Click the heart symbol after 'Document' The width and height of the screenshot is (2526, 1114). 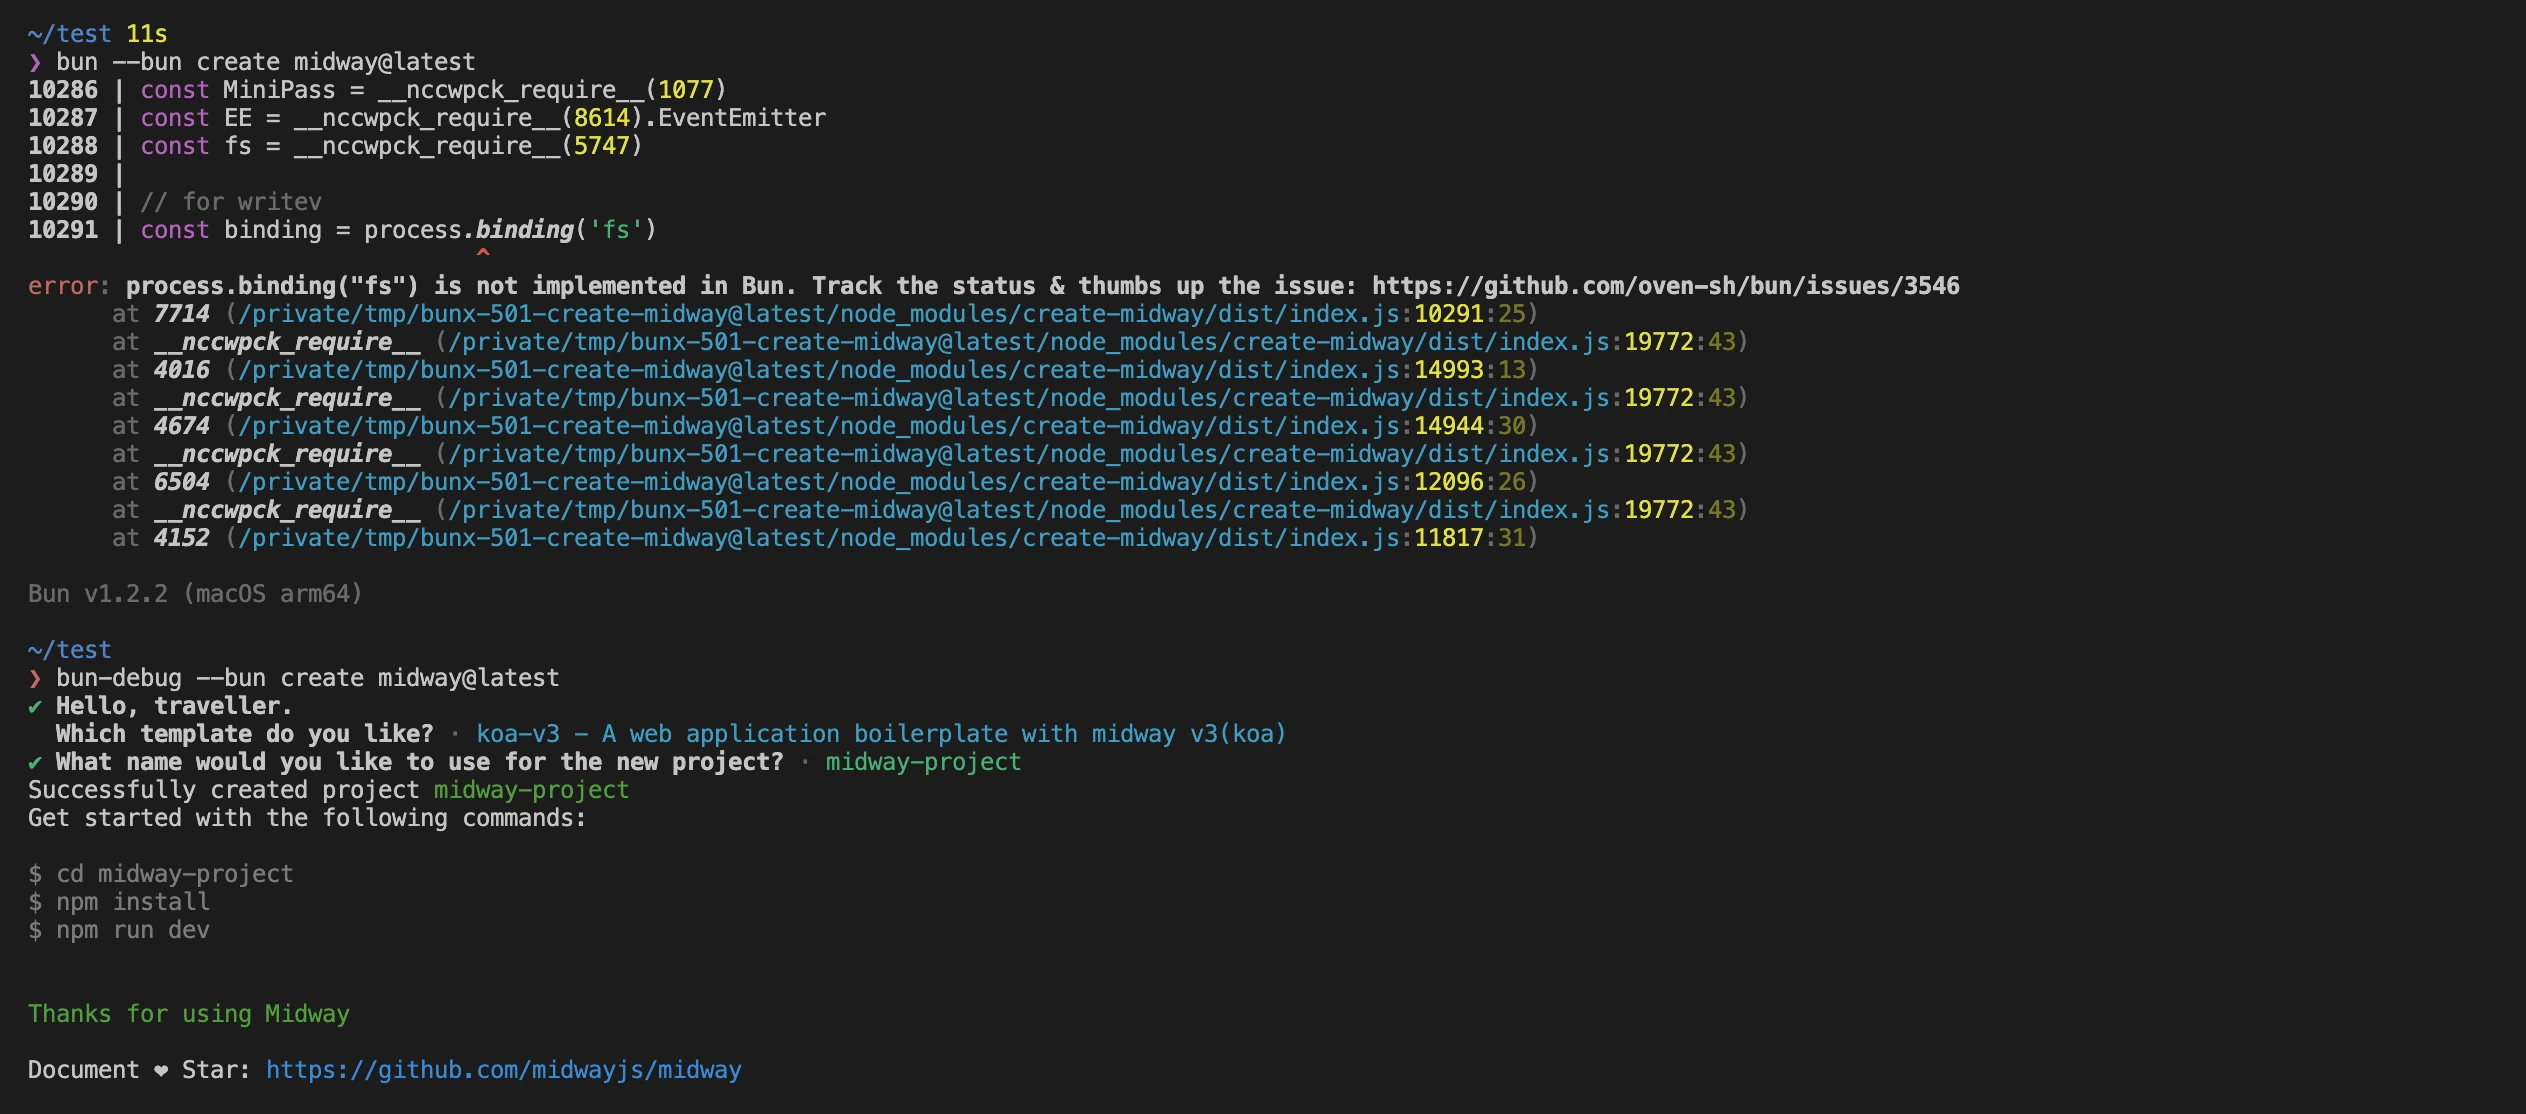point(161,1071)
